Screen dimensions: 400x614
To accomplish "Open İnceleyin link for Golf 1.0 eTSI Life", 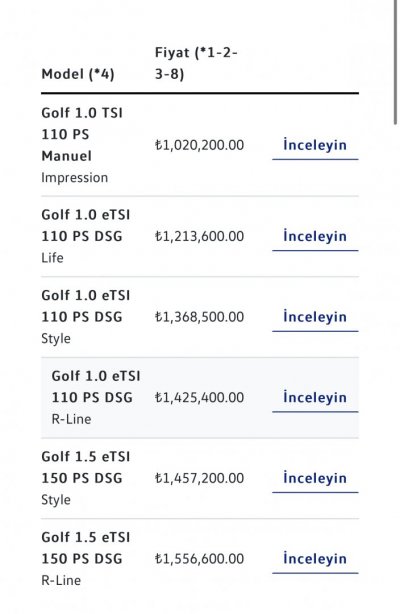I will point(315,237).
